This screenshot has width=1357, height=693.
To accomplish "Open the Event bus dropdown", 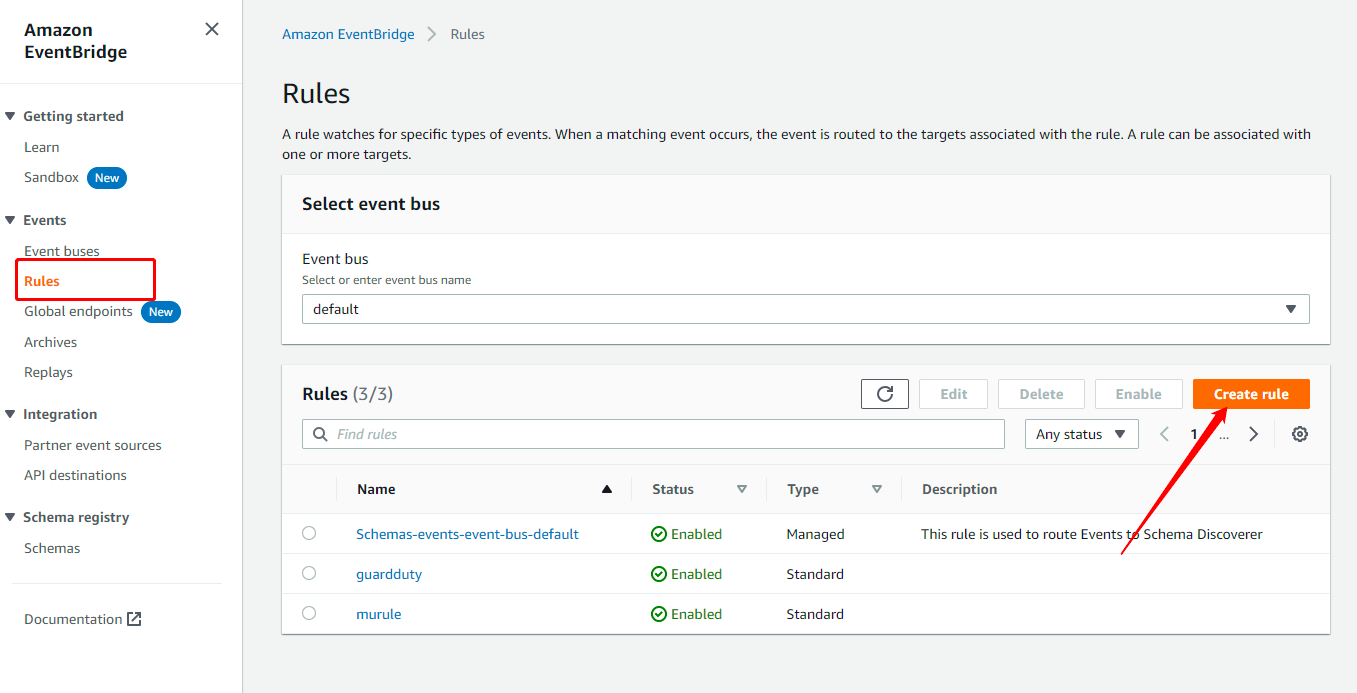I will pos(806,309).
